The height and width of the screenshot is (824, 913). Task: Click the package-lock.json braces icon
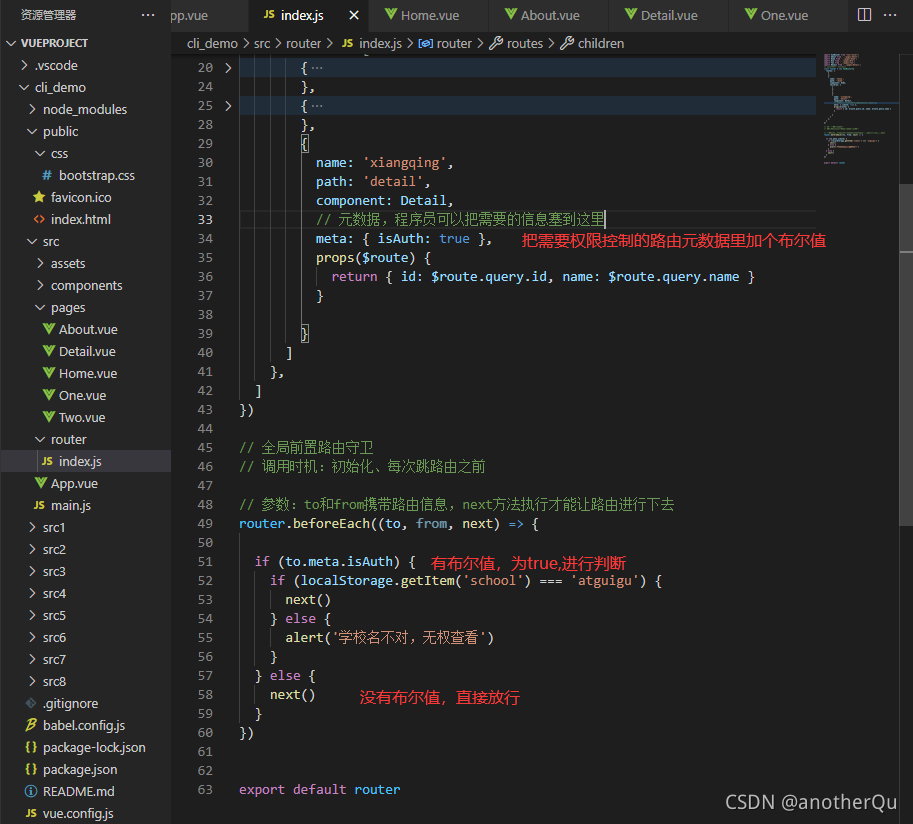(x=31, y=747)
